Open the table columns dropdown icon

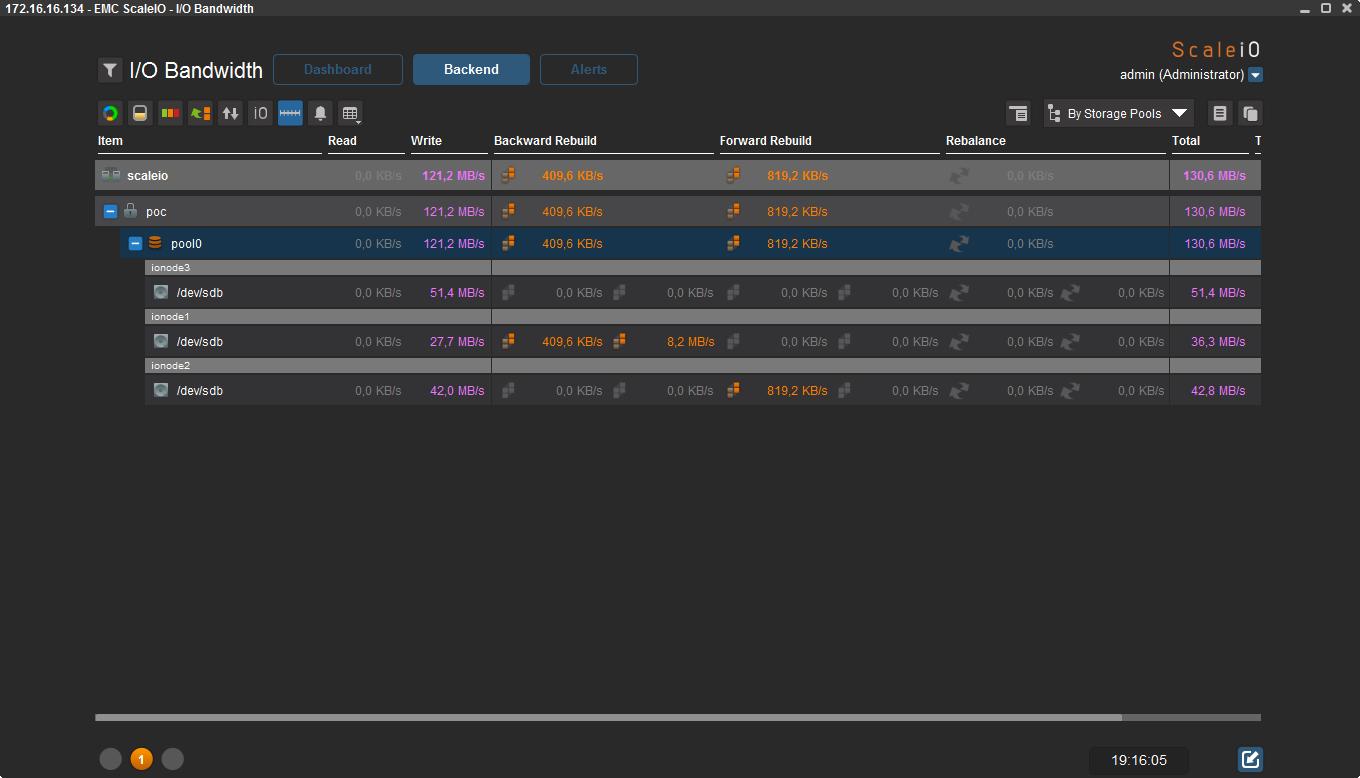(x=350, y=113)
